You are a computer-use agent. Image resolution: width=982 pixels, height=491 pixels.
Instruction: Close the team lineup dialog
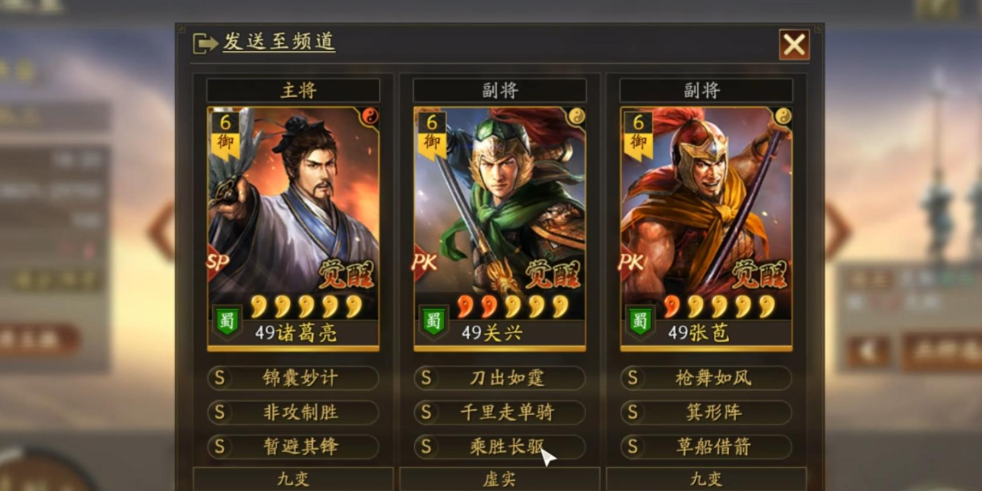pyautogui.click(x=794, y=45)
